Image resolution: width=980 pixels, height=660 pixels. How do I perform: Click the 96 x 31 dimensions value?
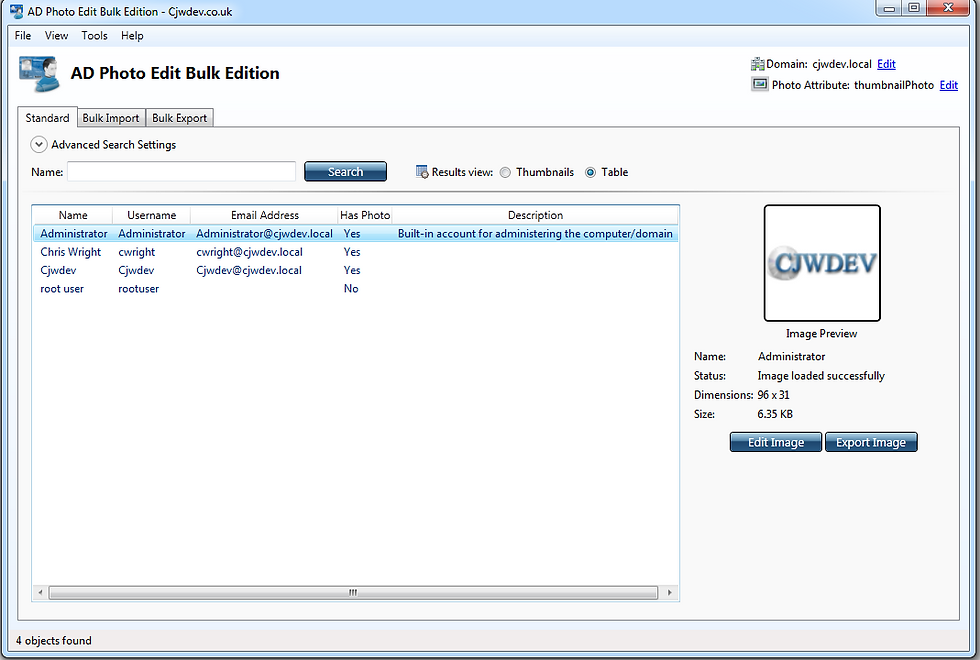coord(773,395)
